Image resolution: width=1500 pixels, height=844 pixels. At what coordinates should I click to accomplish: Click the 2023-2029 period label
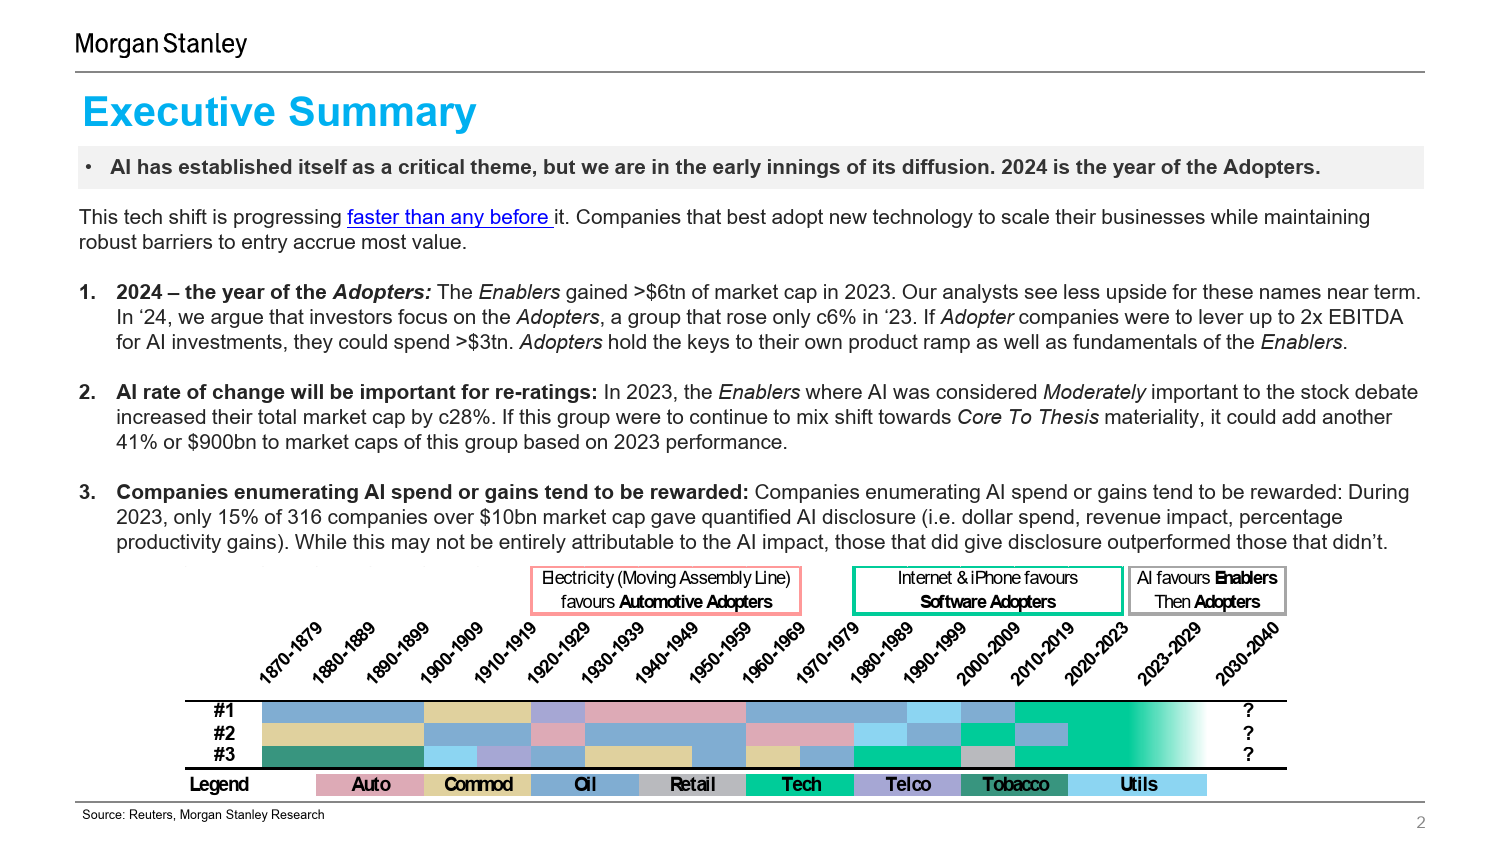click(x=1170, y=653)
